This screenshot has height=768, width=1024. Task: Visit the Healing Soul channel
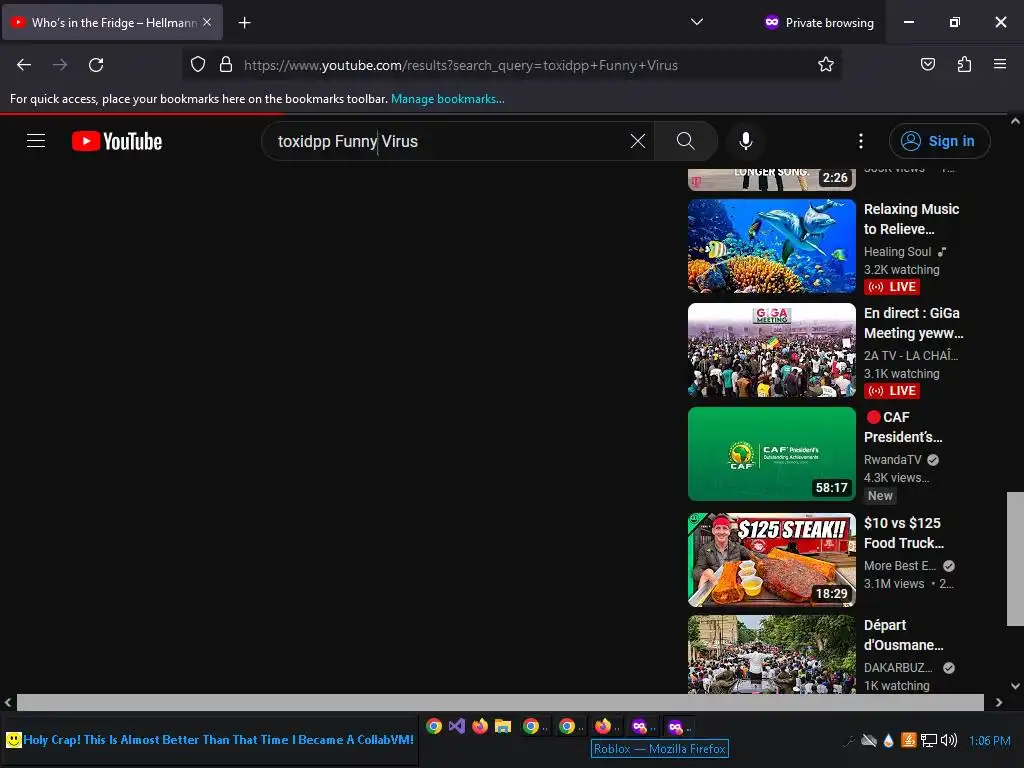(x=897, y=251)
